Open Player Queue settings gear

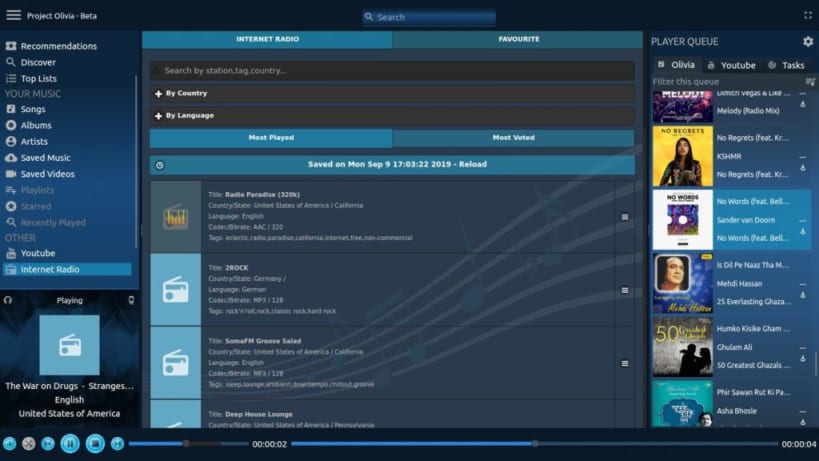coord(808,41)
